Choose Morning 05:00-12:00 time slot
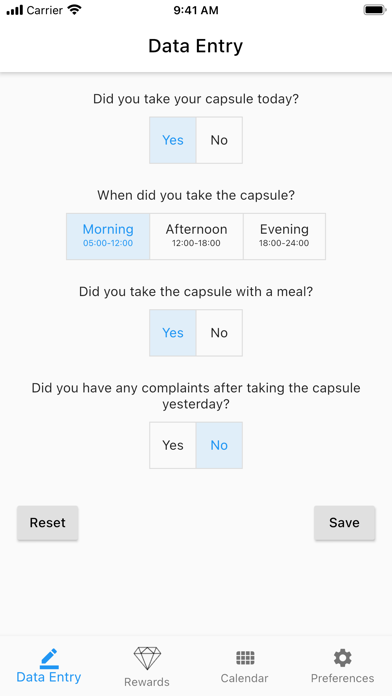392x696 pixels. point(108,236)
